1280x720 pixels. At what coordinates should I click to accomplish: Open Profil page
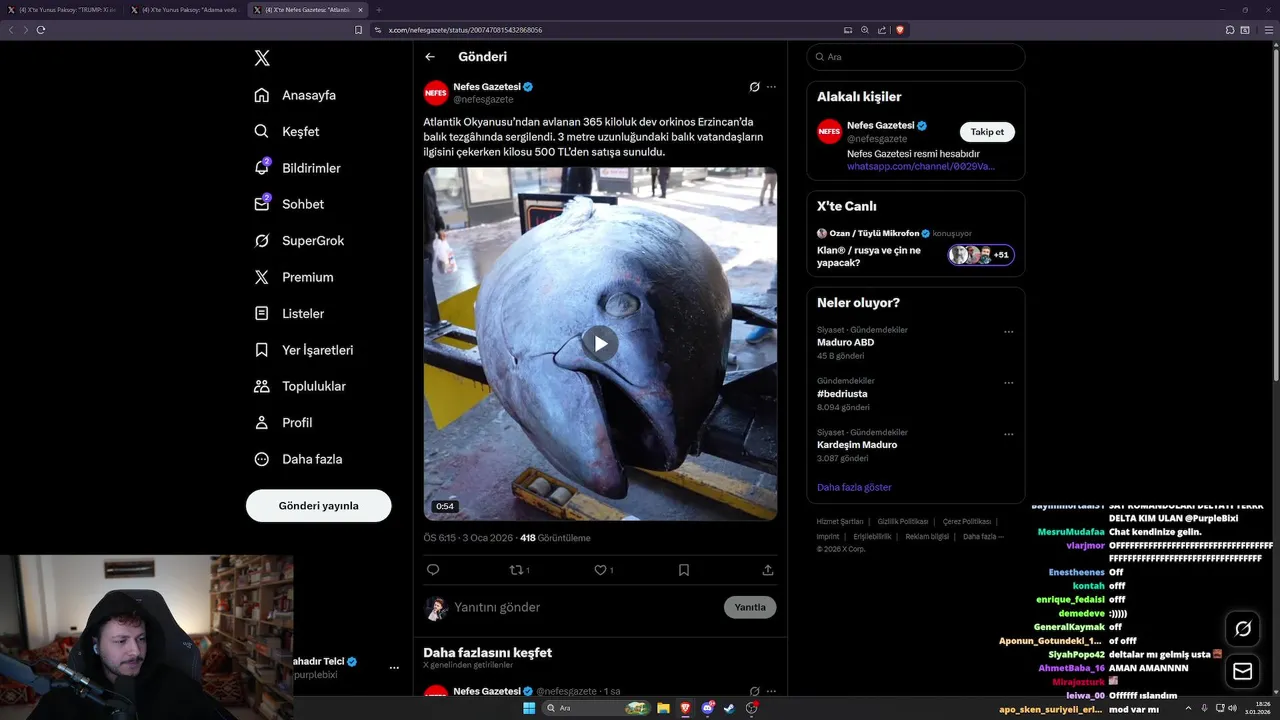[x=283, y=422]
